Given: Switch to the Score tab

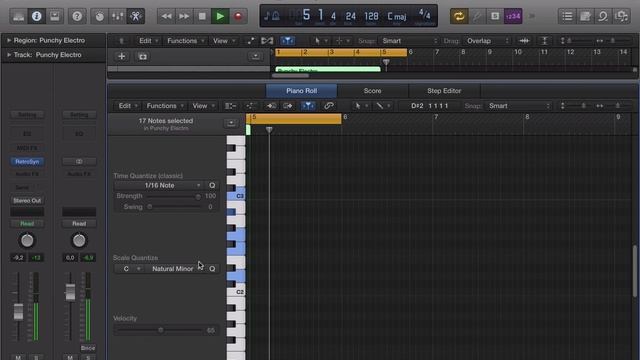Looking at the screenshot, I should 372,91.
